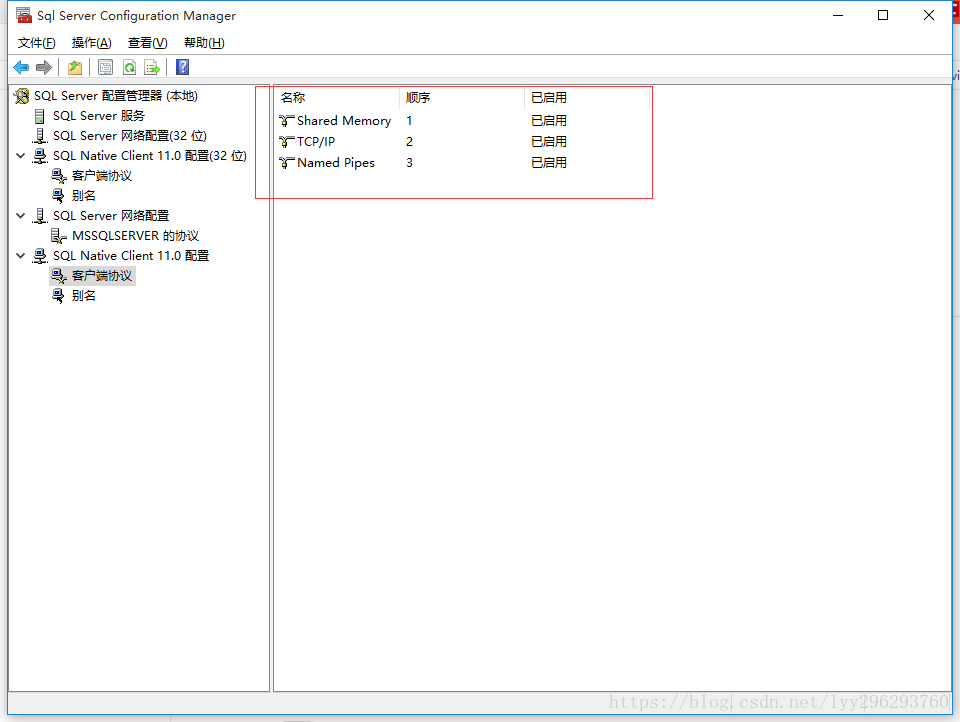Click the Export list toolbar icon
Image resolution: width=960 pixels, height=722 pixels.
152,67
